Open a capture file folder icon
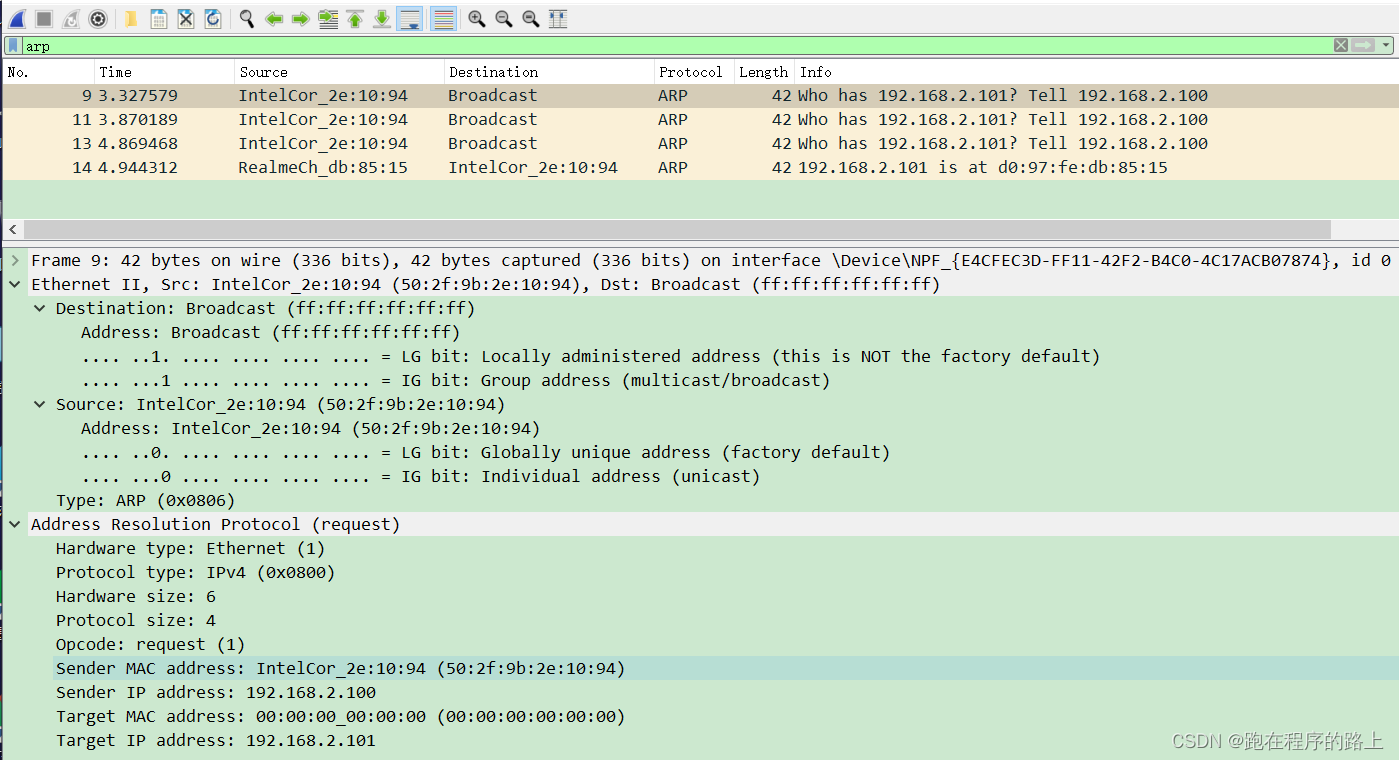 [131, 19]
